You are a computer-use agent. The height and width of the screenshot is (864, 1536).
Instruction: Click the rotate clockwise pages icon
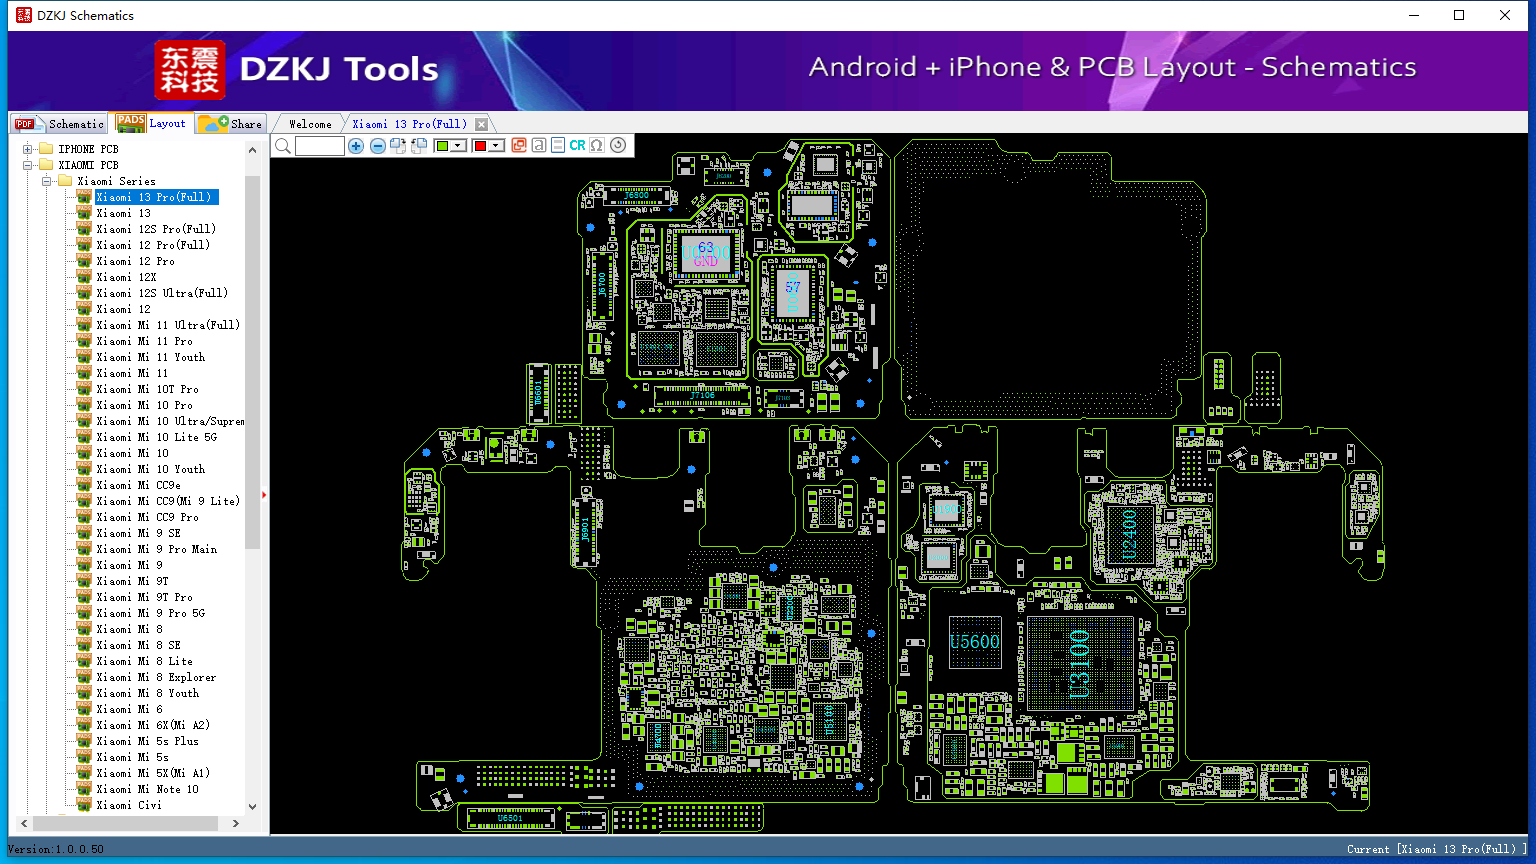coord(398,146)
